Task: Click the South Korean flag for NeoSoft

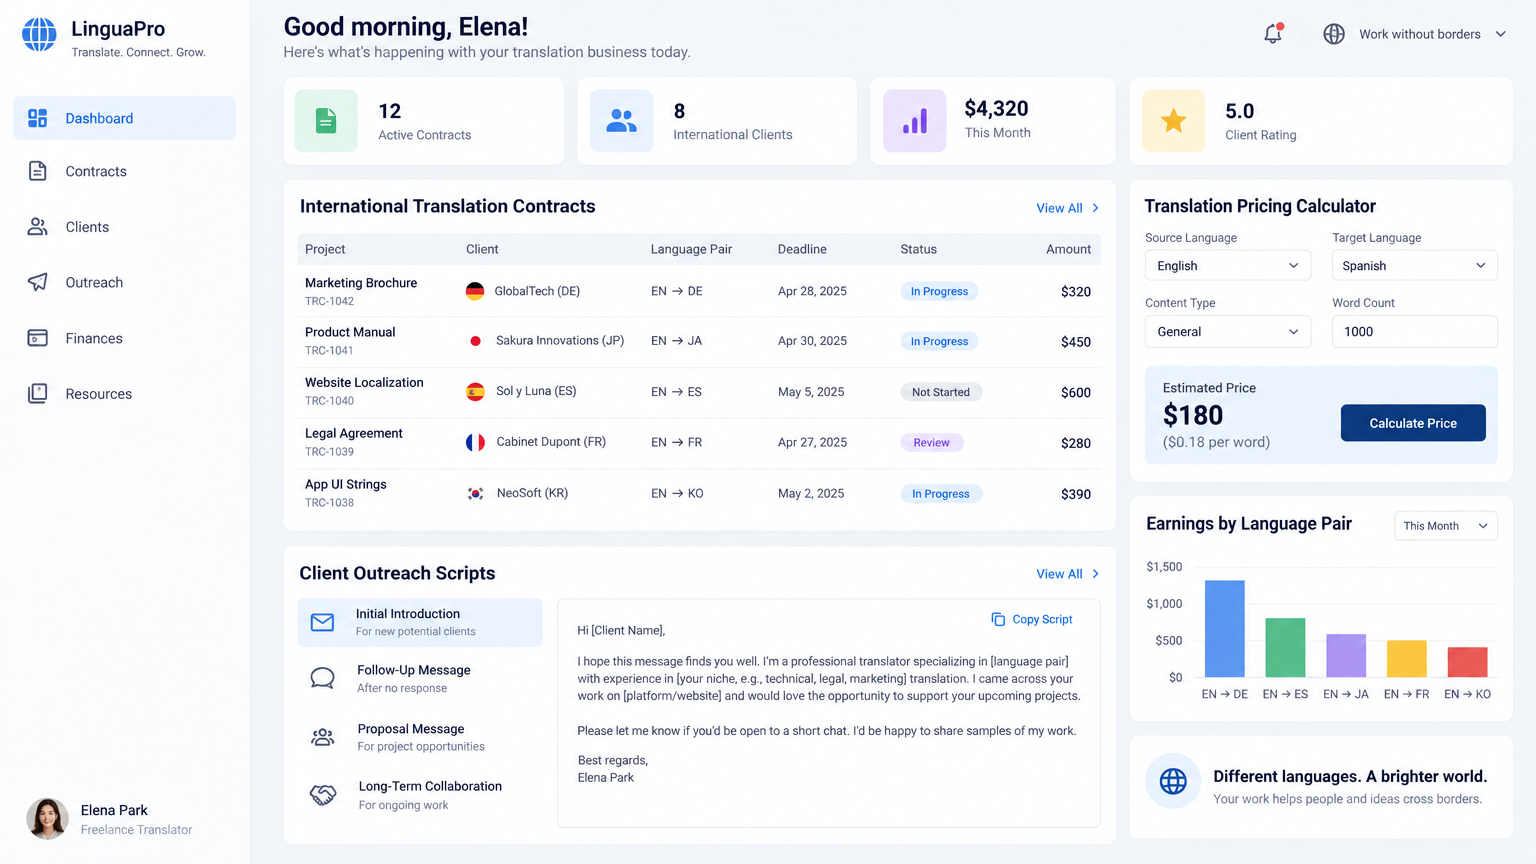Action: pyautogui.click(x=475, y=494)
